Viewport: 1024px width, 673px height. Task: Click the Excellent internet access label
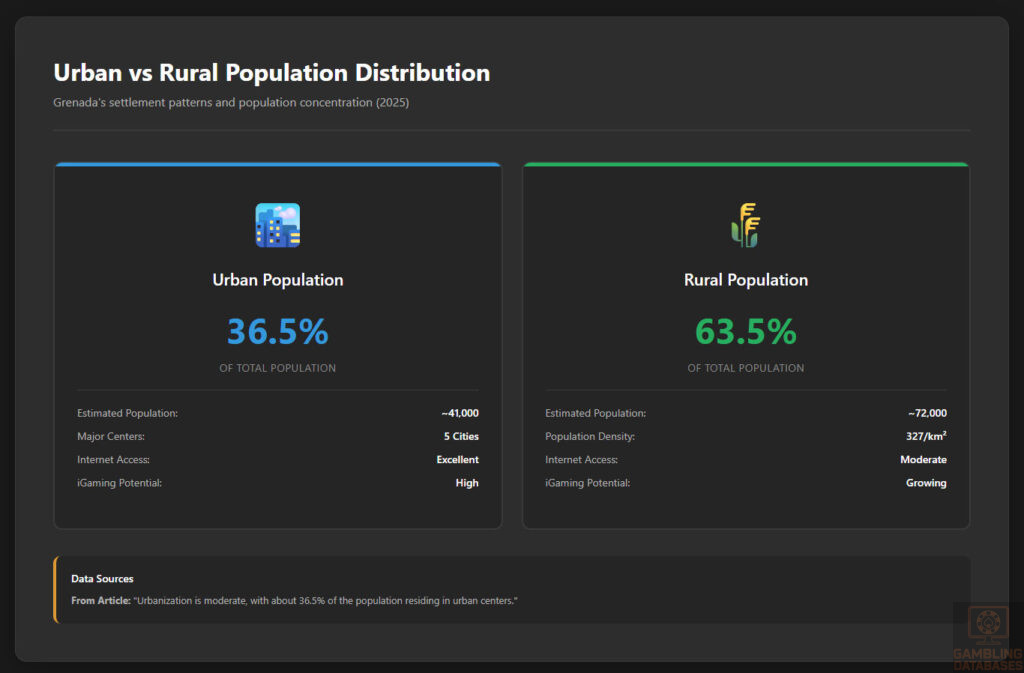point(457,459)
